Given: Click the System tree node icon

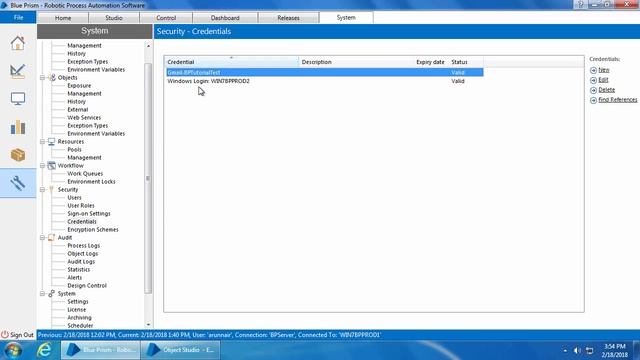Looking at the screenshot, I should click(51, 293).
